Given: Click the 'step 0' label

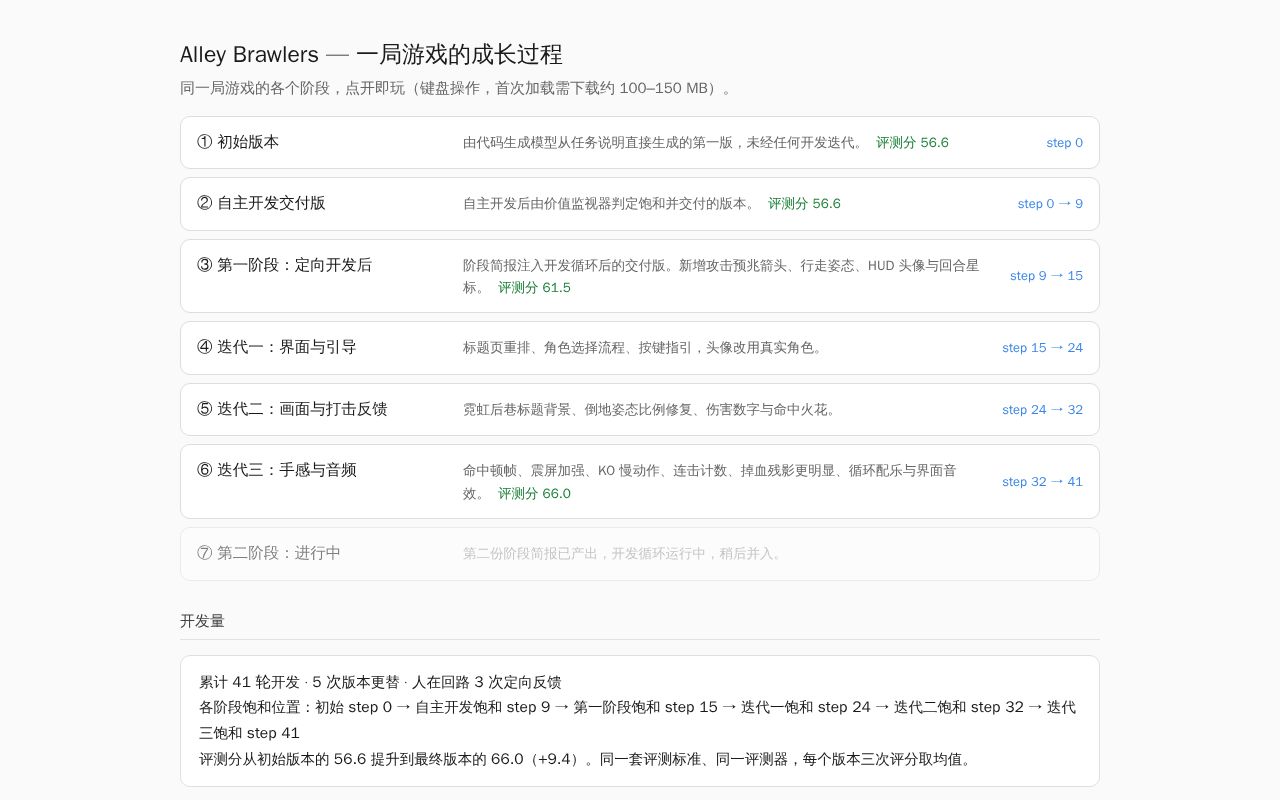Looking at the screenshot, I should click(1064, 143).
